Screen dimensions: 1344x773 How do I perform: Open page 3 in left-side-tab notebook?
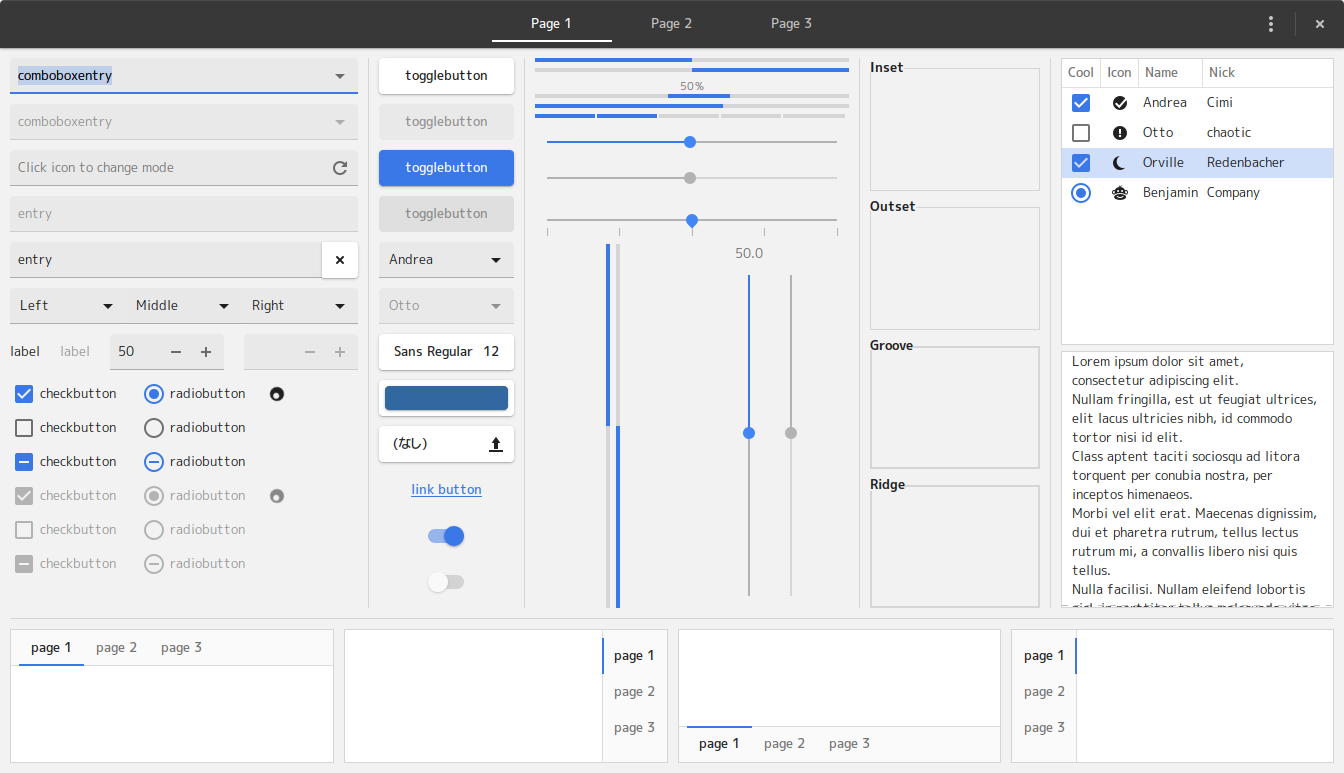point(1044,728)
